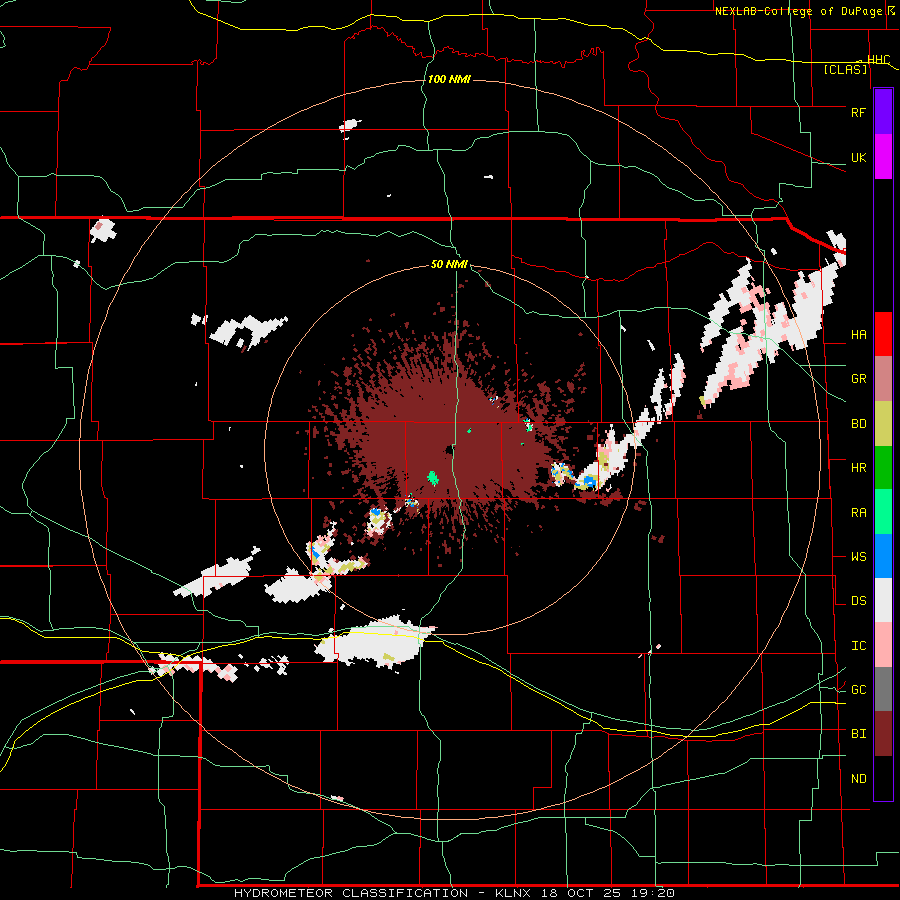Click the HA red legend swatch

[x=883, y=334]
